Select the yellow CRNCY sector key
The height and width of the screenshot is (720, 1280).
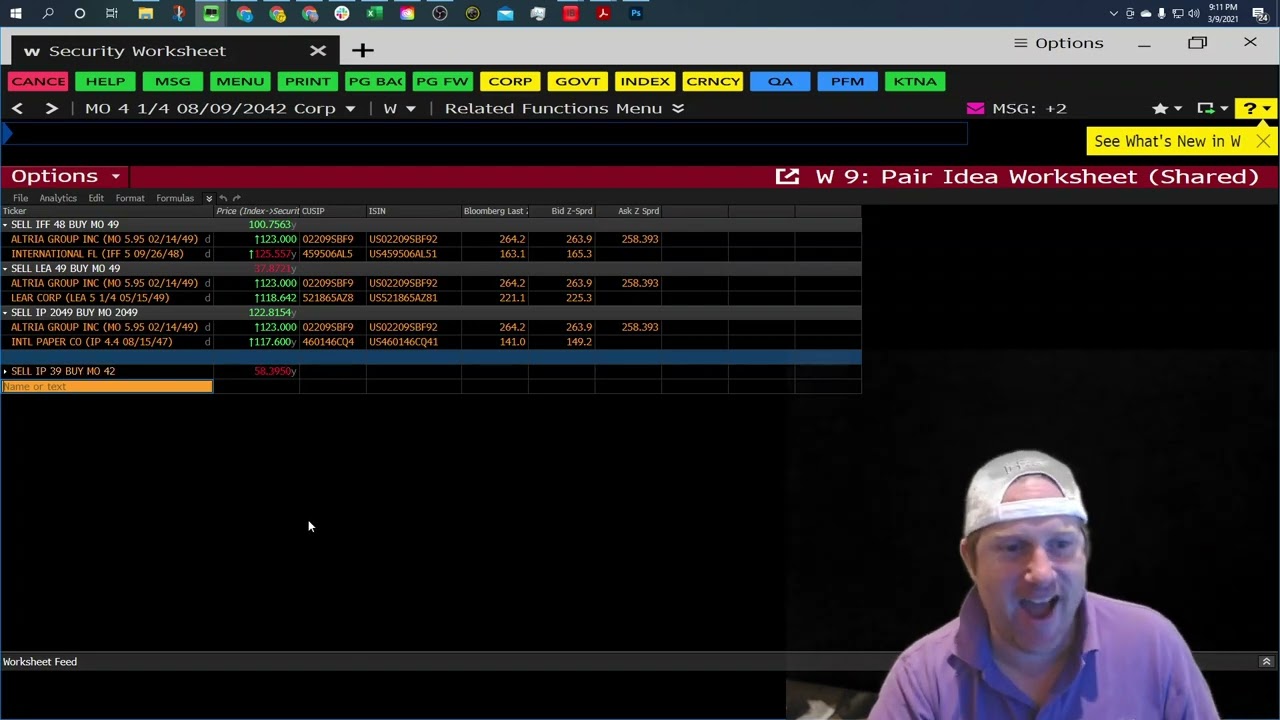pos(713,81)
